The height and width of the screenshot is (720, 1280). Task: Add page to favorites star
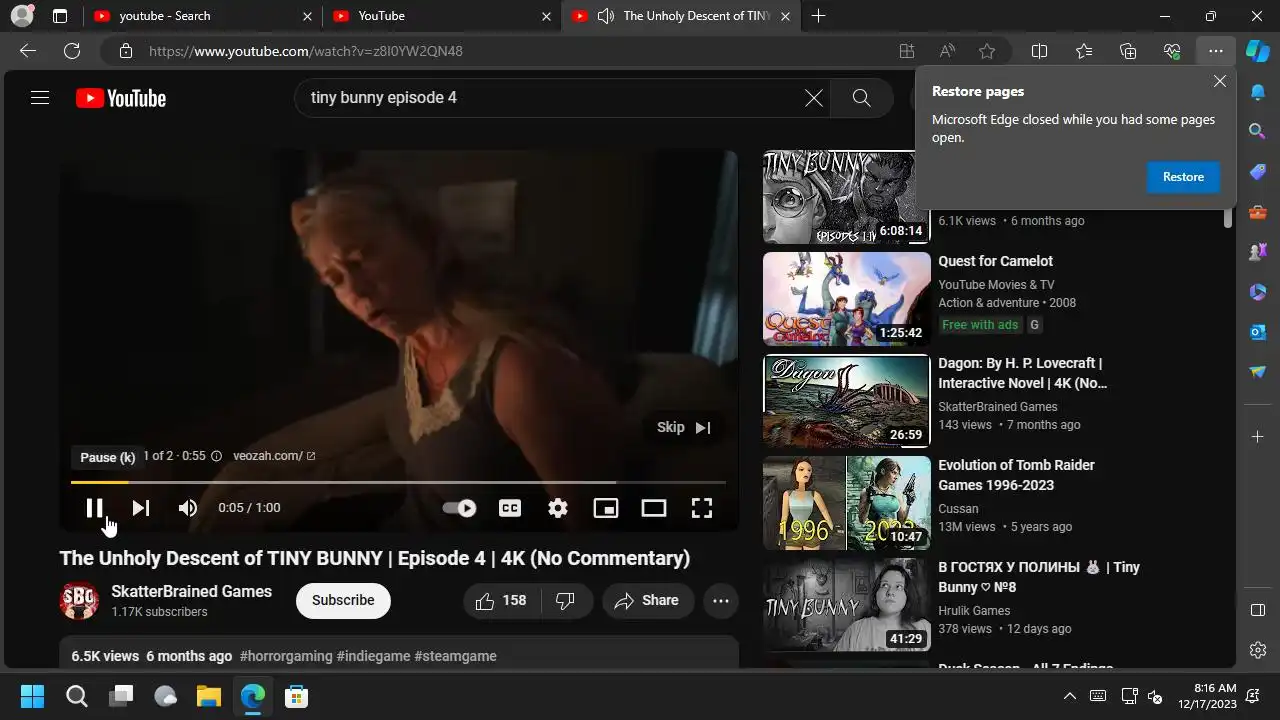point(988,51)
